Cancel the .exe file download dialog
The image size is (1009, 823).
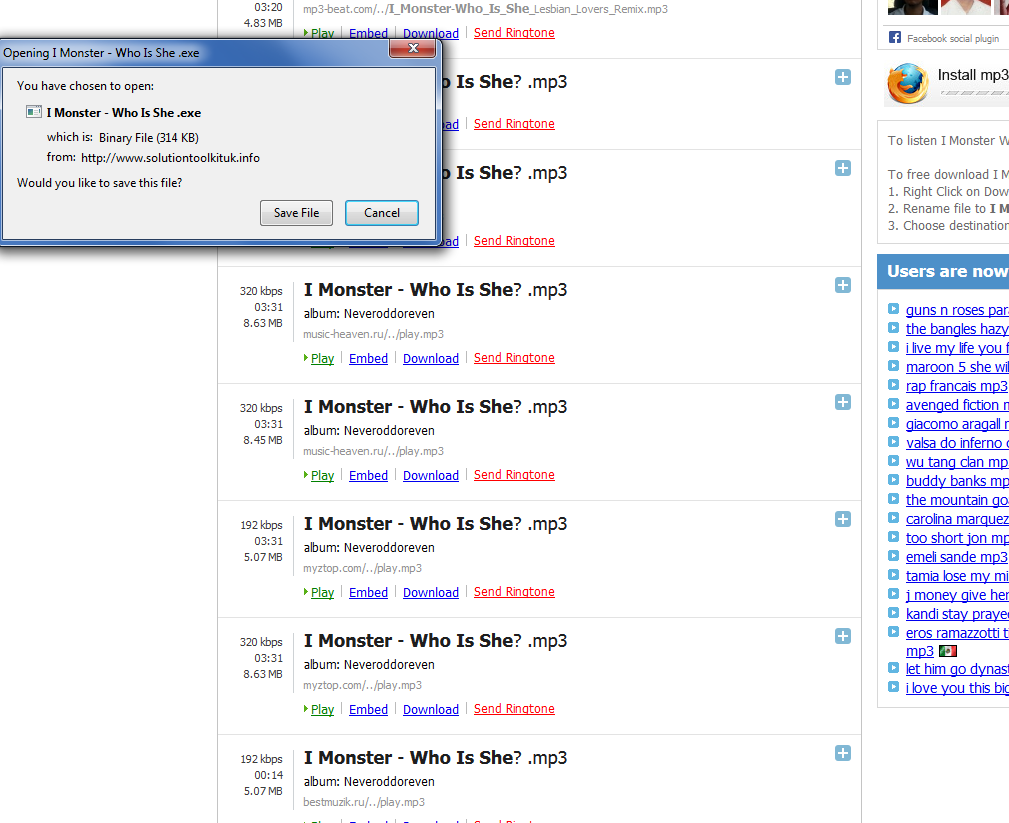pos(381,213)
